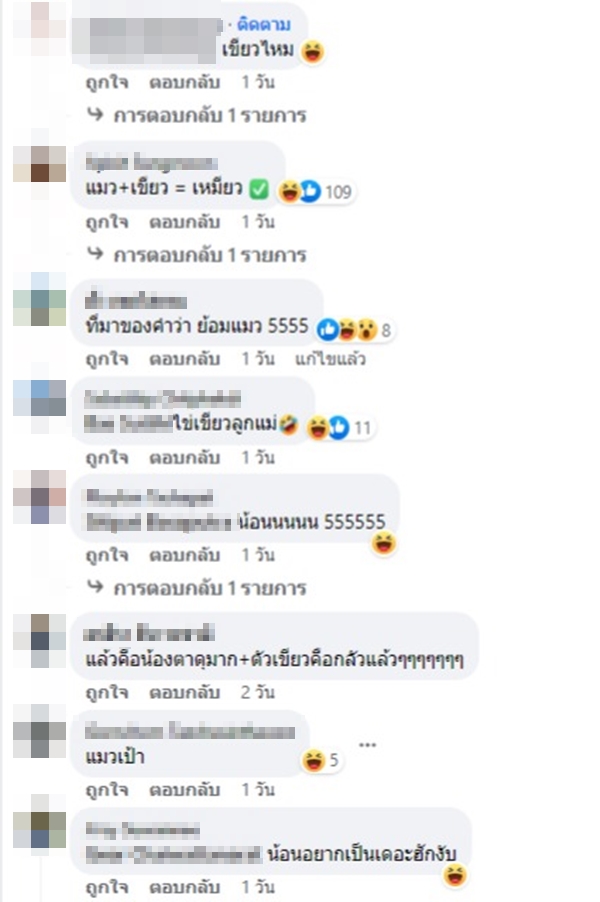The width and height of the screenshot is (600, 902).
Task: Reply to the "ไข่เขียวลูกแม่" comment with ตอบกลับ
Action: (x=185, y=458)
